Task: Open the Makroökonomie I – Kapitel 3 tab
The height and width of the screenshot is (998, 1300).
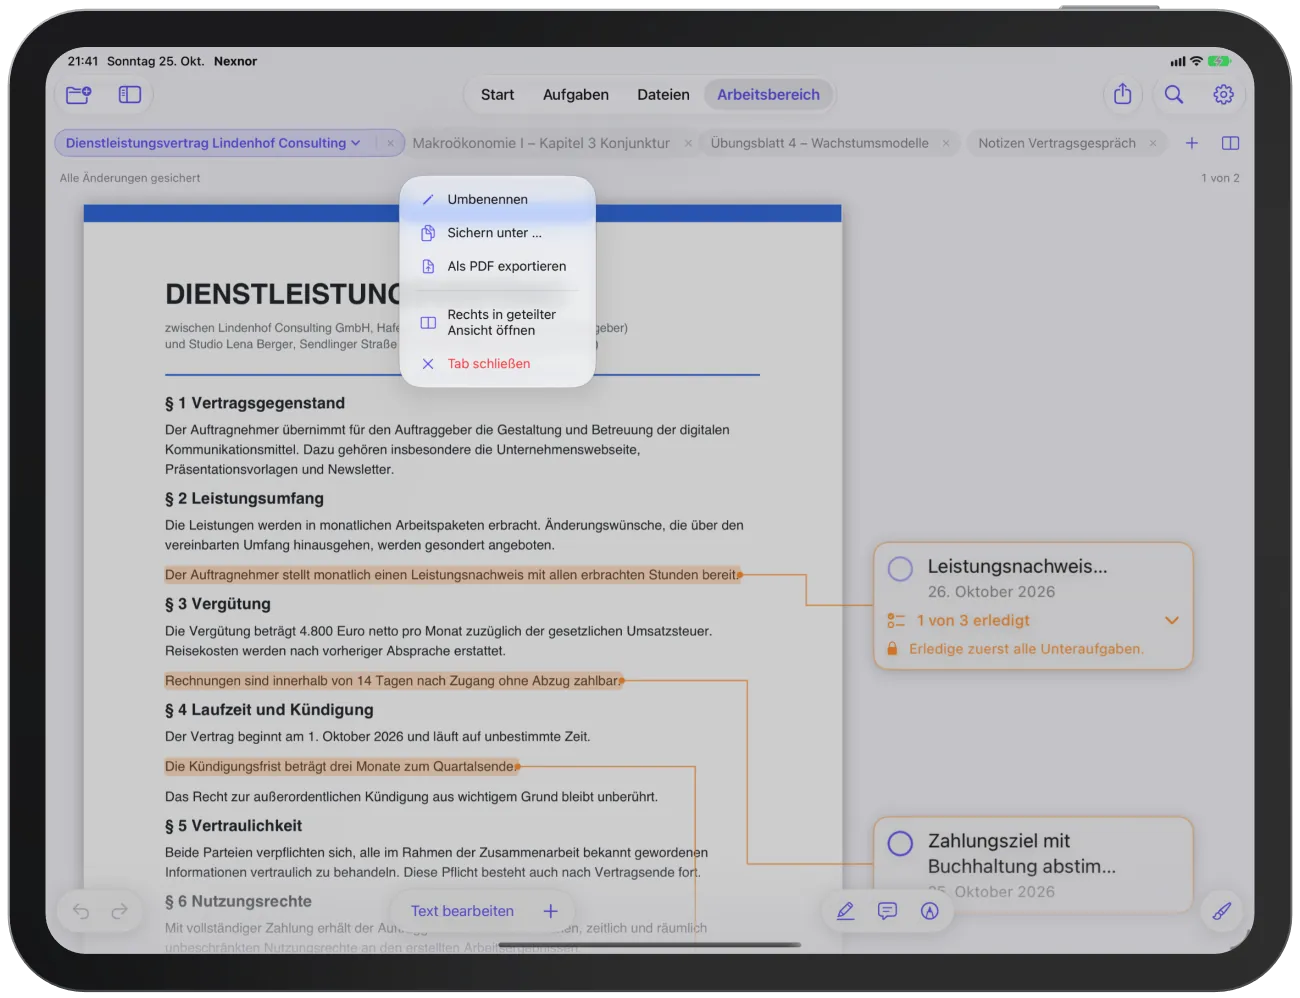Action: (x=541, y=143)
